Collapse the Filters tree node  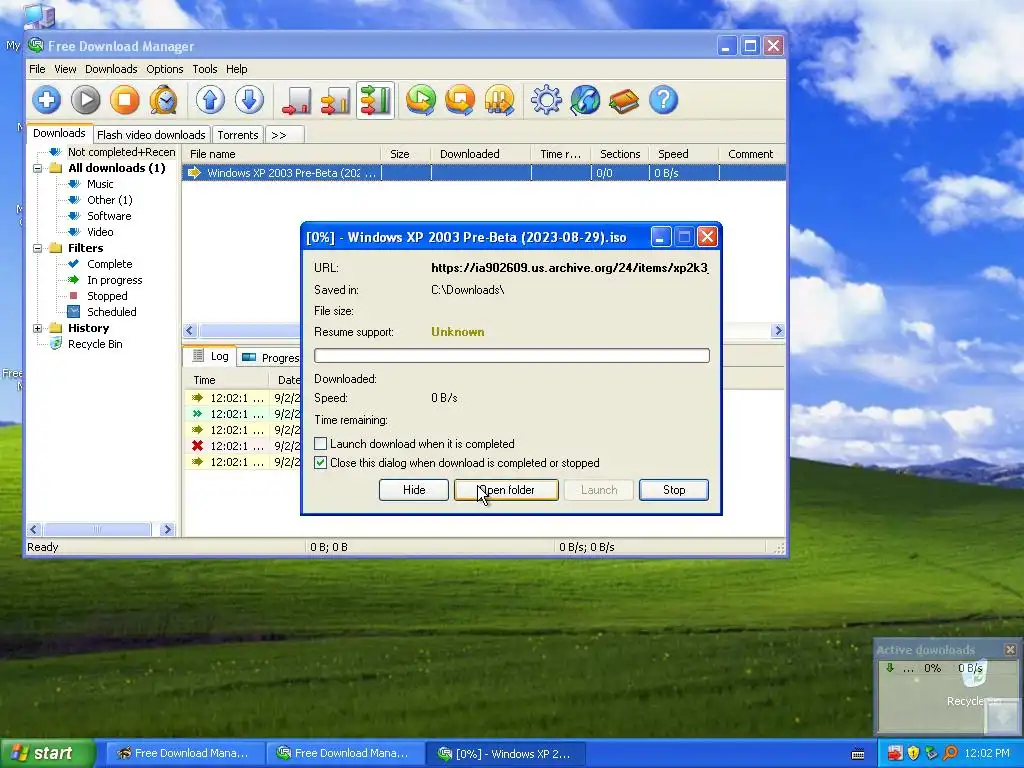pos(38,248)
